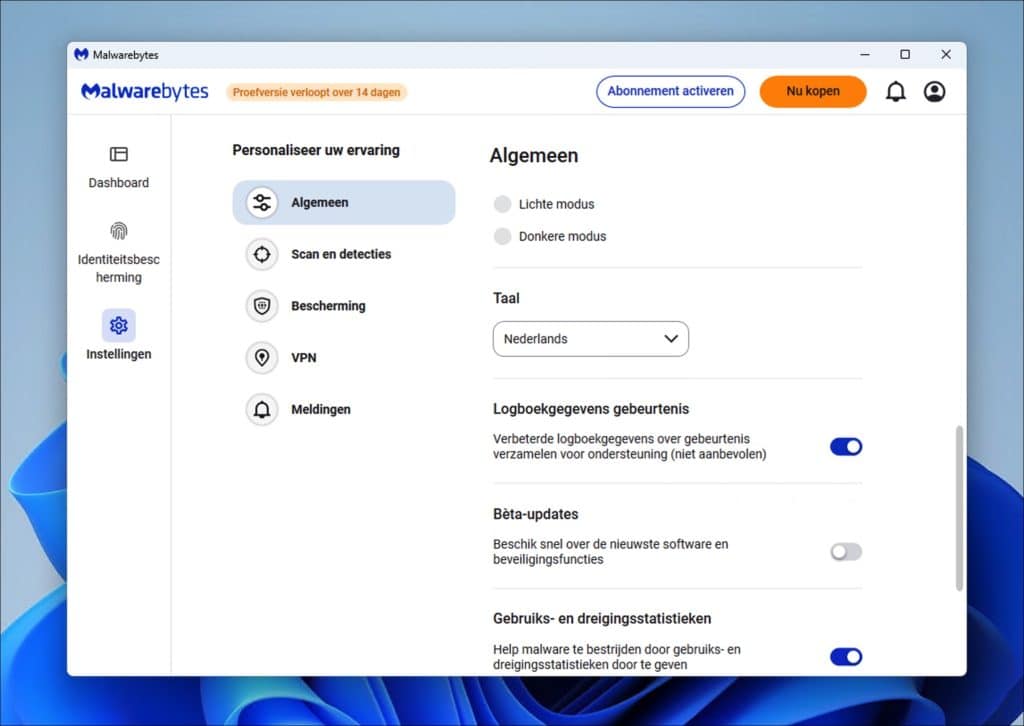Click the Proefversie verloopt over 14 dagen badge

317,92
